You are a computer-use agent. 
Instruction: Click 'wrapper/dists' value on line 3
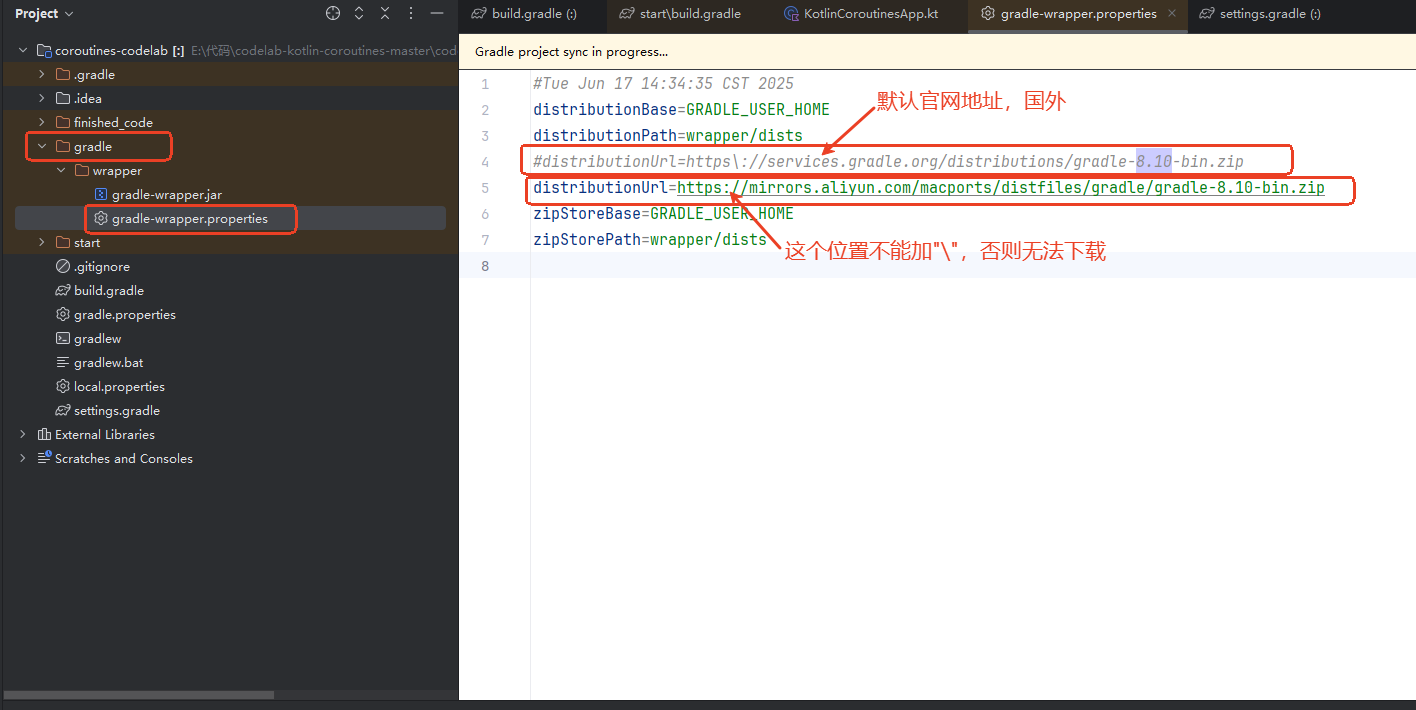[744, 135]
